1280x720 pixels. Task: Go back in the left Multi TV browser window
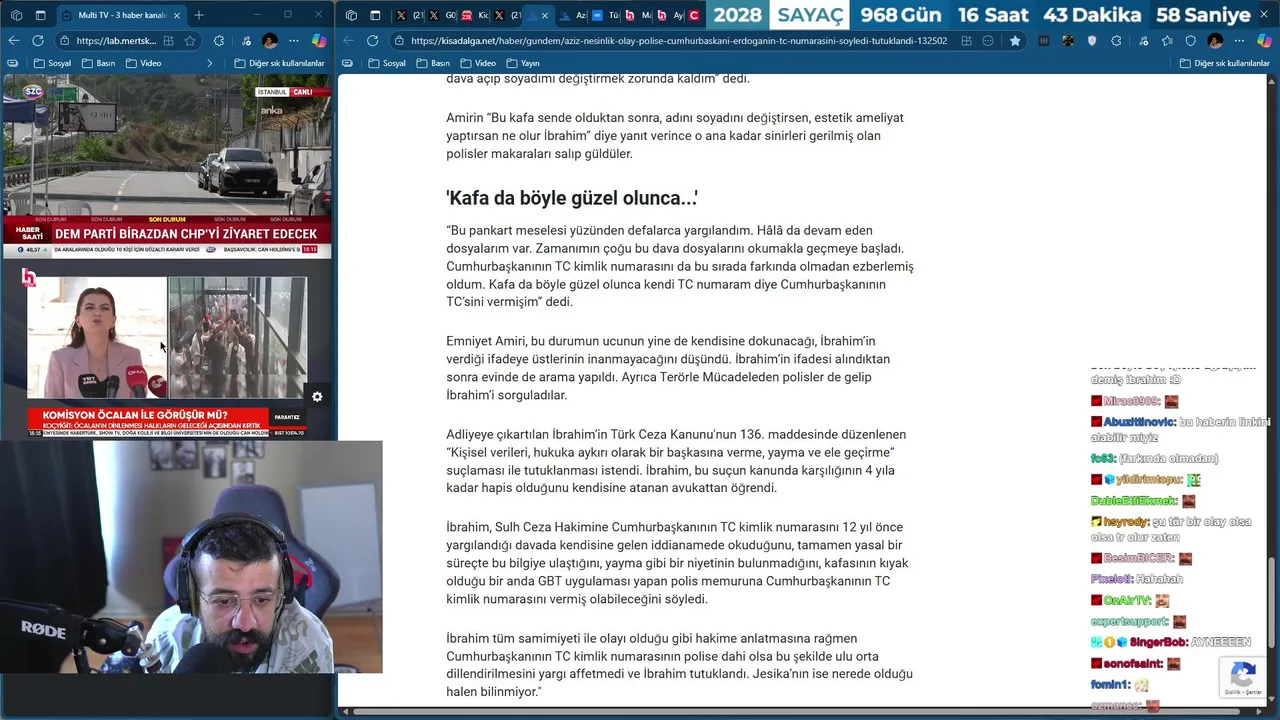click(x=14, y=41)
